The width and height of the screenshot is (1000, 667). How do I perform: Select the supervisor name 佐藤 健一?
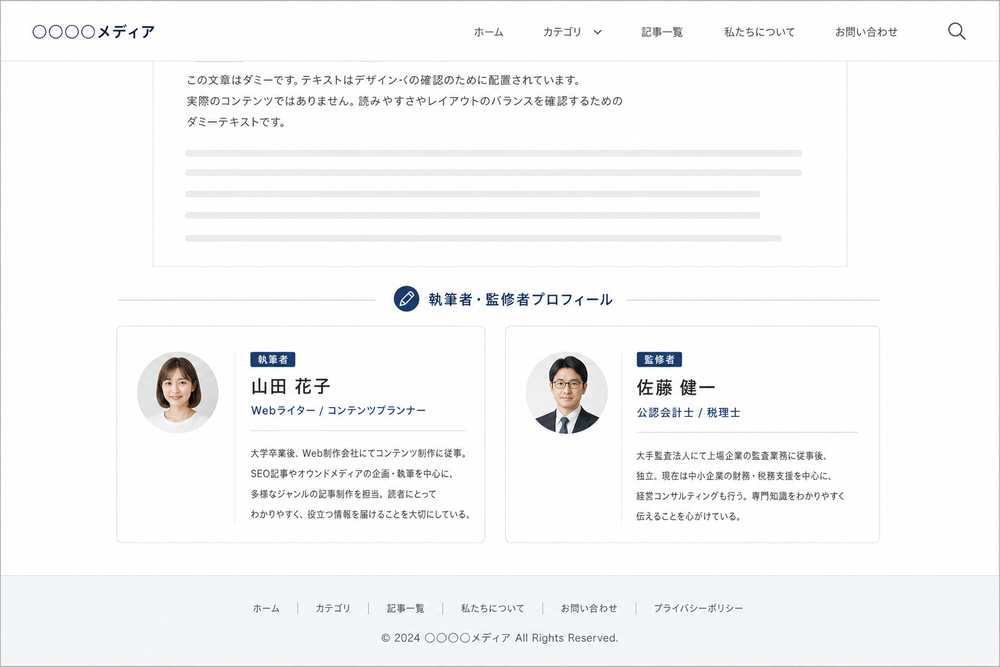(676, 388)
